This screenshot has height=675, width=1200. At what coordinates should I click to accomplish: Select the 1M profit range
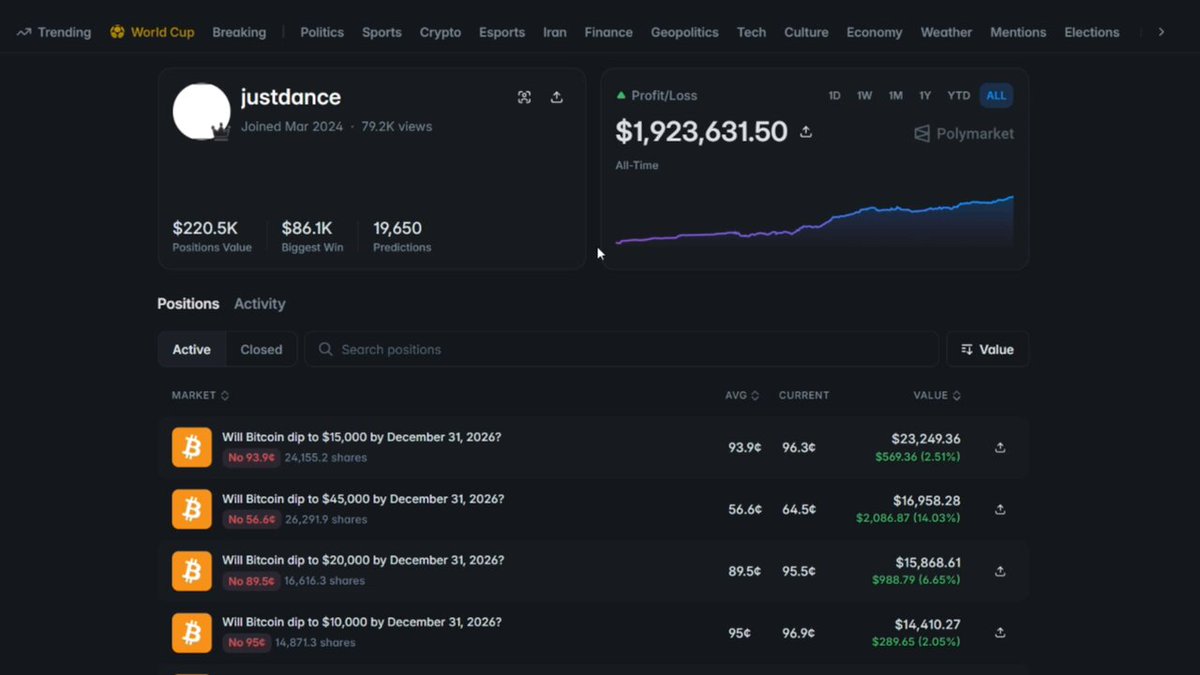click(x=895, y=96)
